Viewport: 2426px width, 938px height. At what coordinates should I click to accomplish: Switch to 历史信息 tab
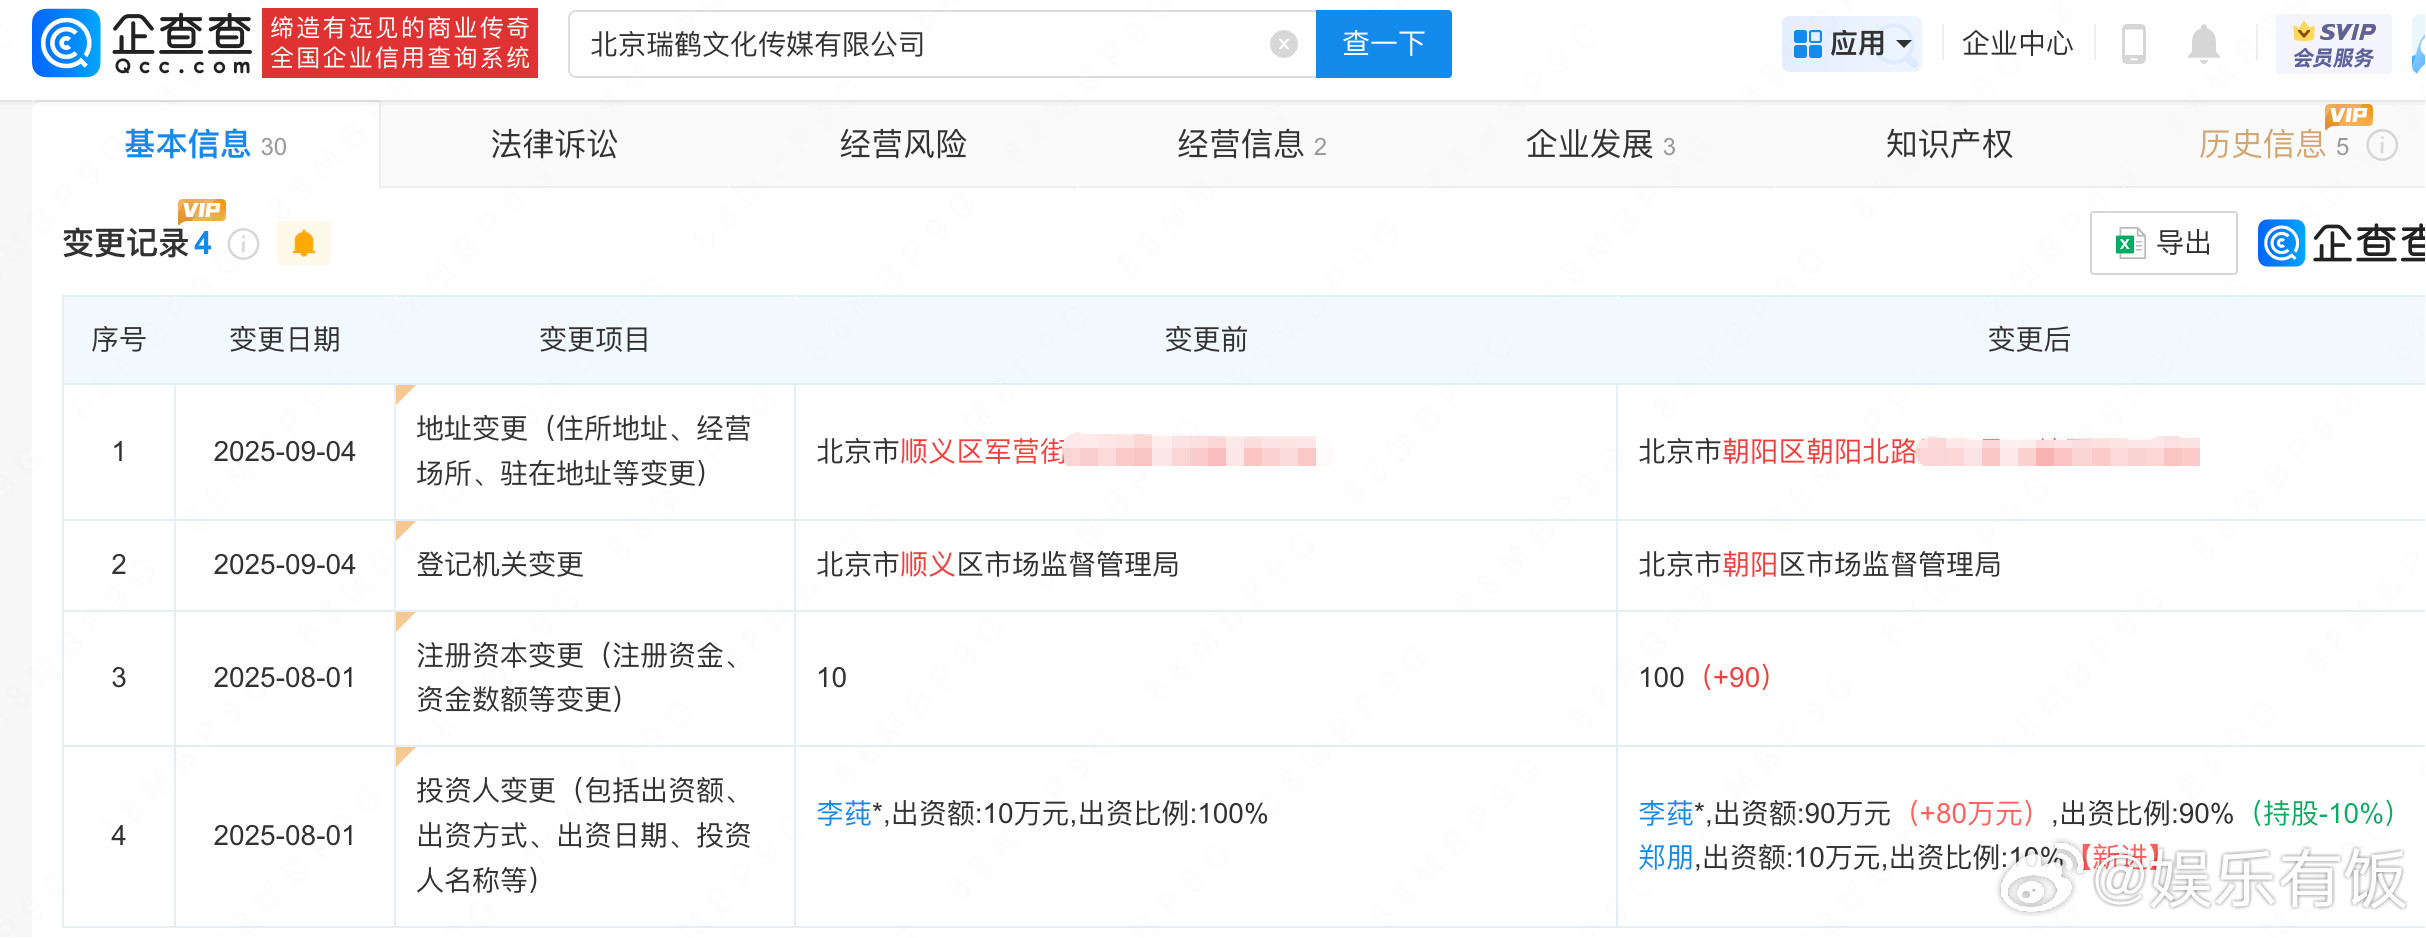2273,145
